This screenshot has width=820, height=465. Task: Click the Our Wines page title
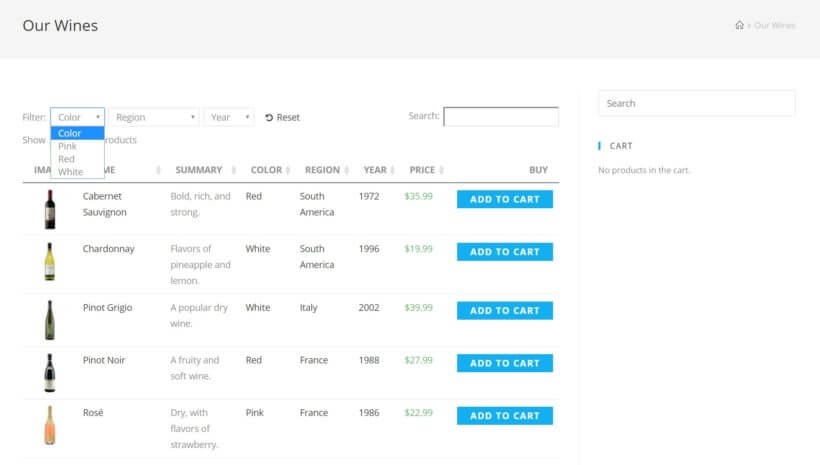pyautogui.click(x=60, y=26)
